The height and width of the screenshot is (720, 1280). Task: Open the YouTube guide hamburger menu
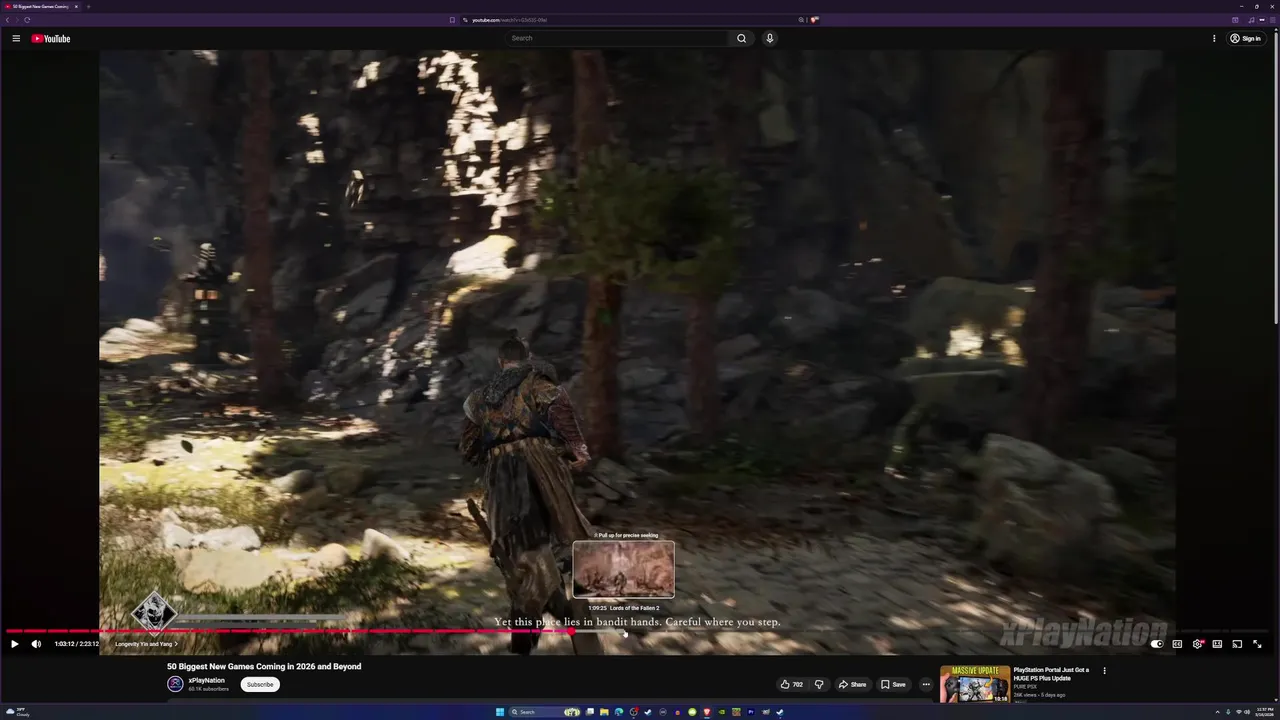(x=16, y=38)
